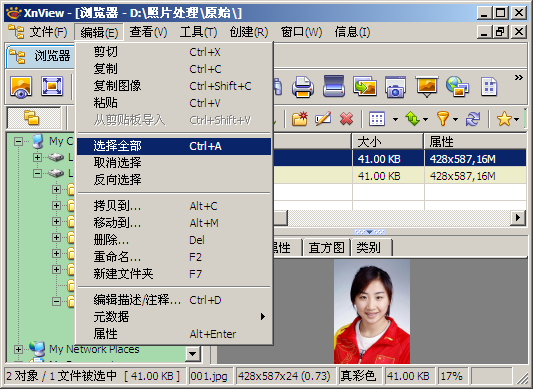Choose 取消选择 menu entry
This screenshot has height=389, width=533.
[174, 163]
